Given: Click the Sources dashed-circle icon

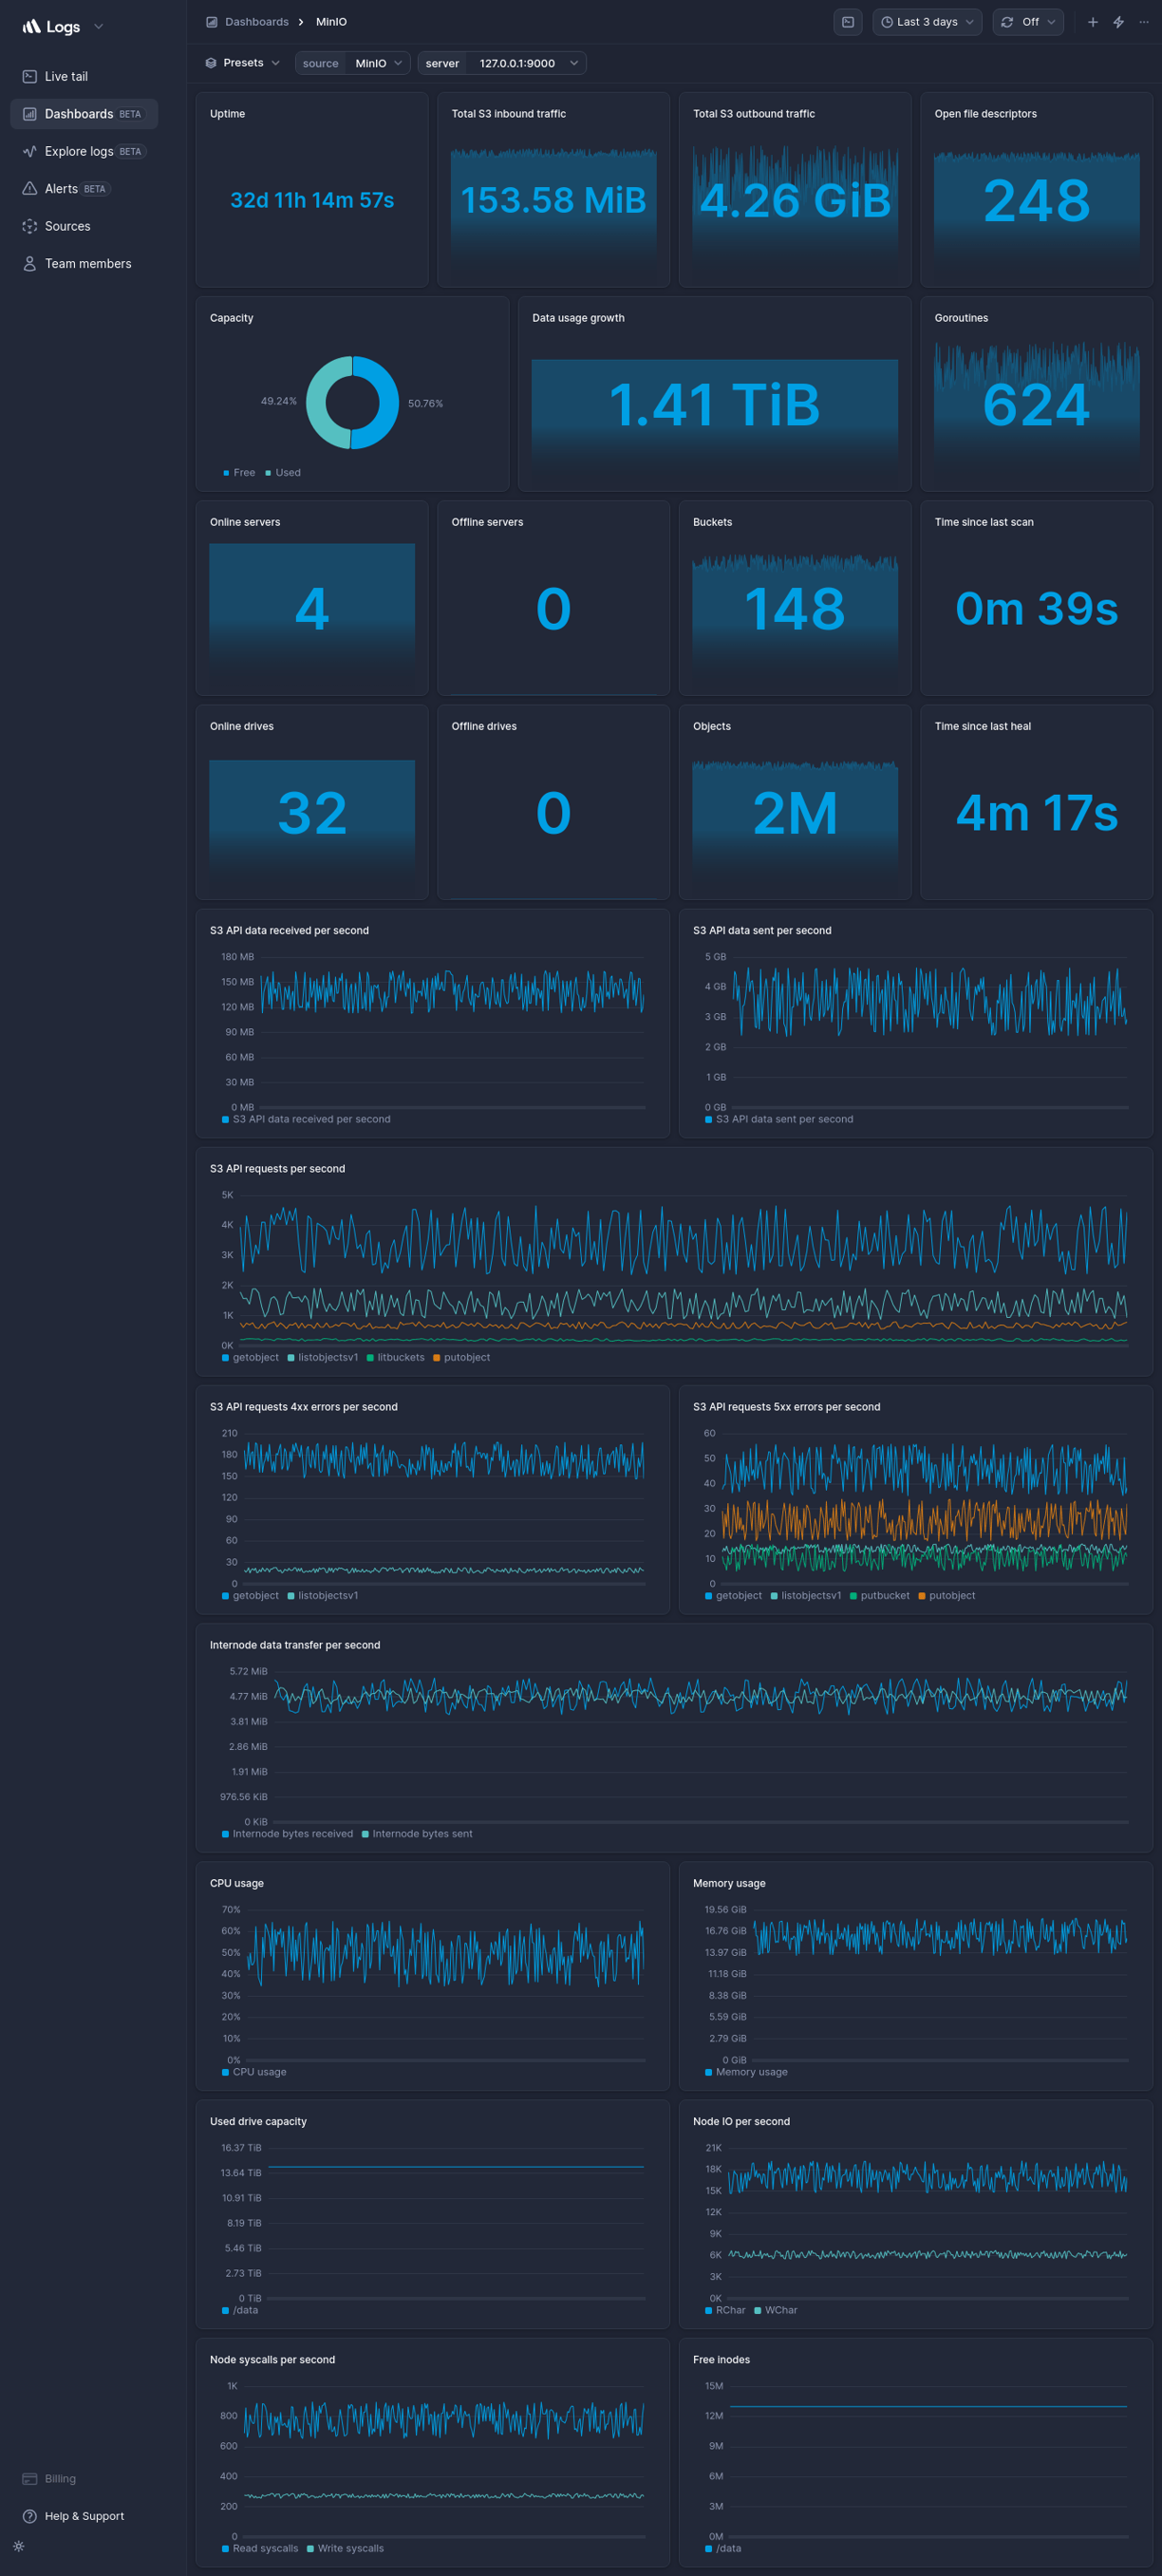Looking at the screenshot, I should click(x=30, y=226).
